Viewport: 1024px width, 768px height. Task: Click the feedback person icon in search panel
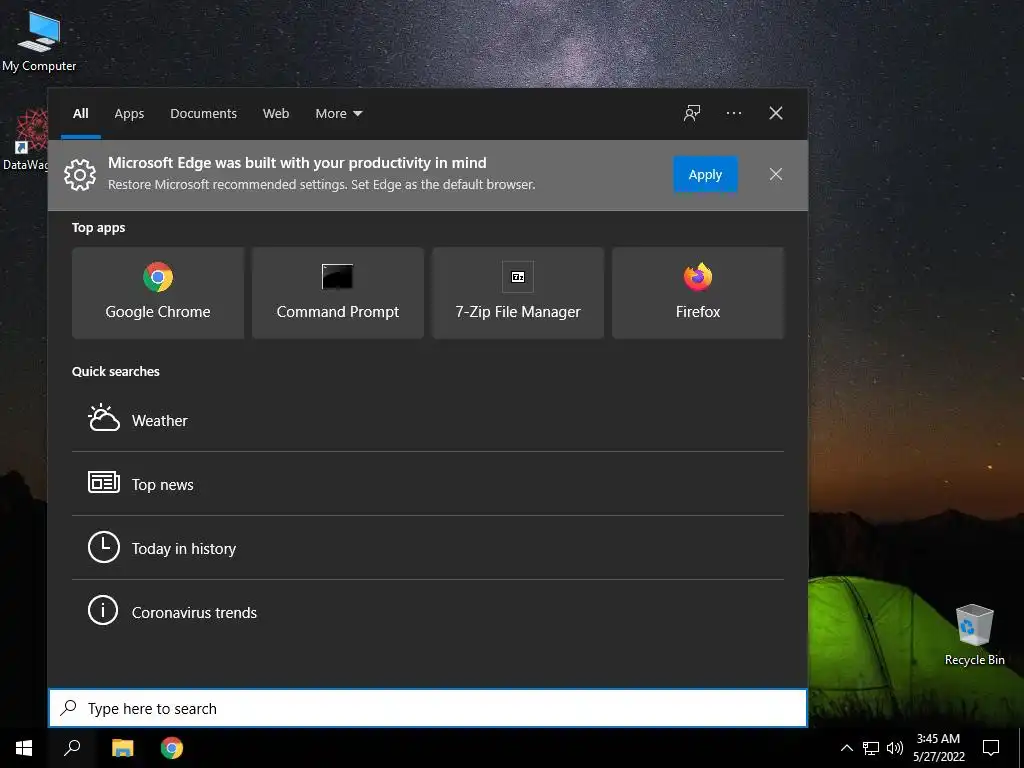692,113
